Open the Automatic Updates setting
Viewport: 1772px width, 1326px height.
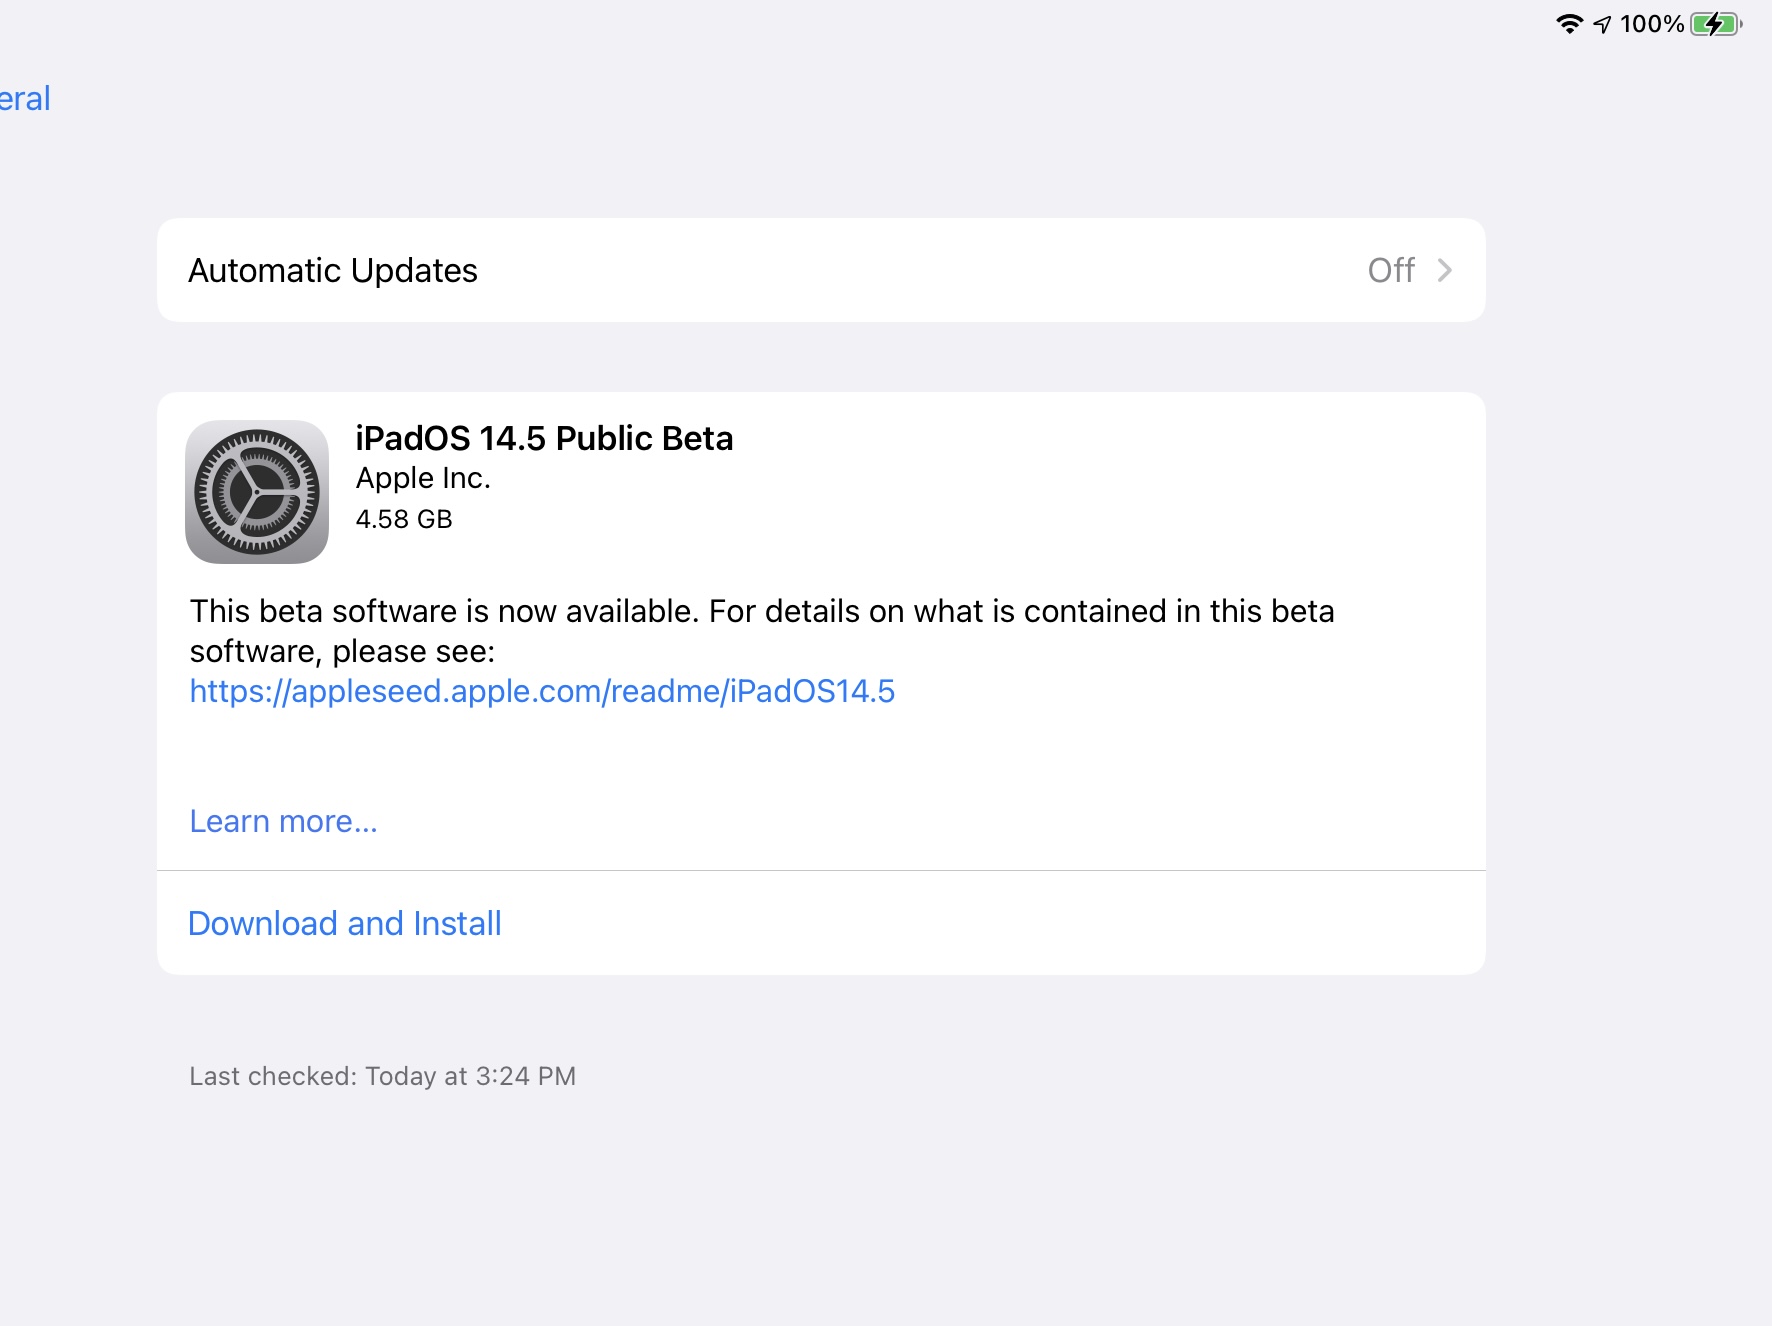[x=333, y=271]
